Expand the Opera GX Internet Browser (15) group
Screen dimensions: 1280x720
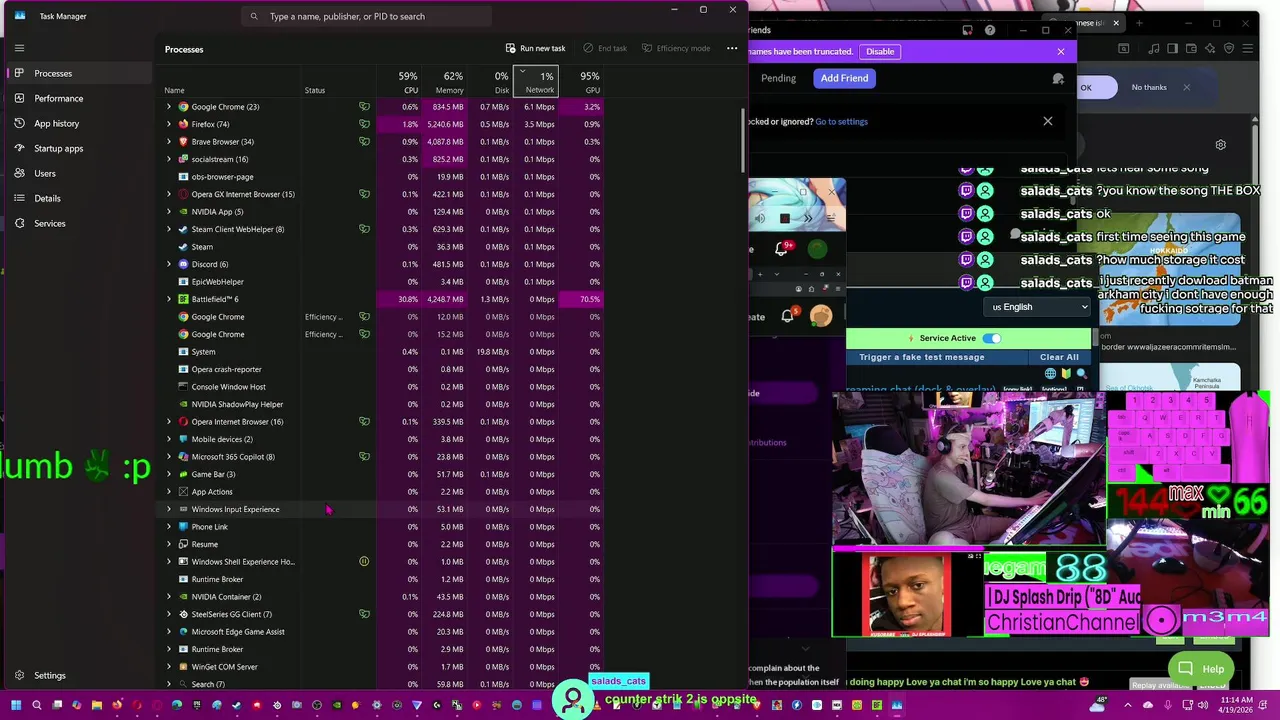(169, 194)
